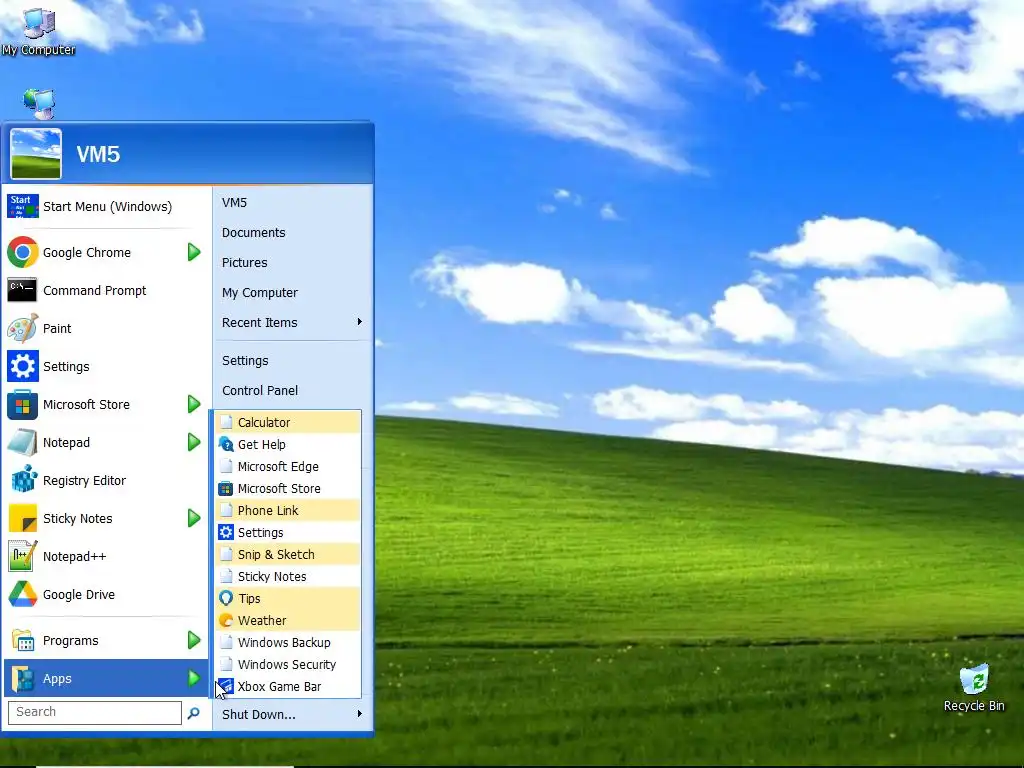Open the network computer desktop icon below My Computer
The width and height of the screenshot is (1024, 768).
click(x=39, y=103)
